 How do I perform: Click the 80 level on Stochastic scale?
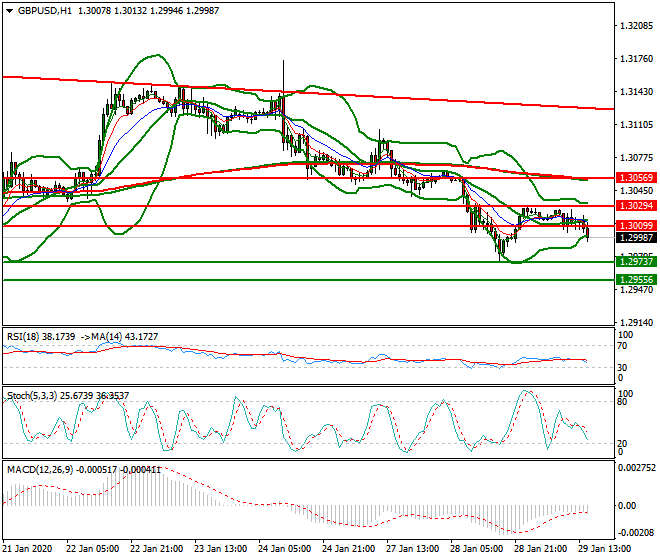pos(622,402)
